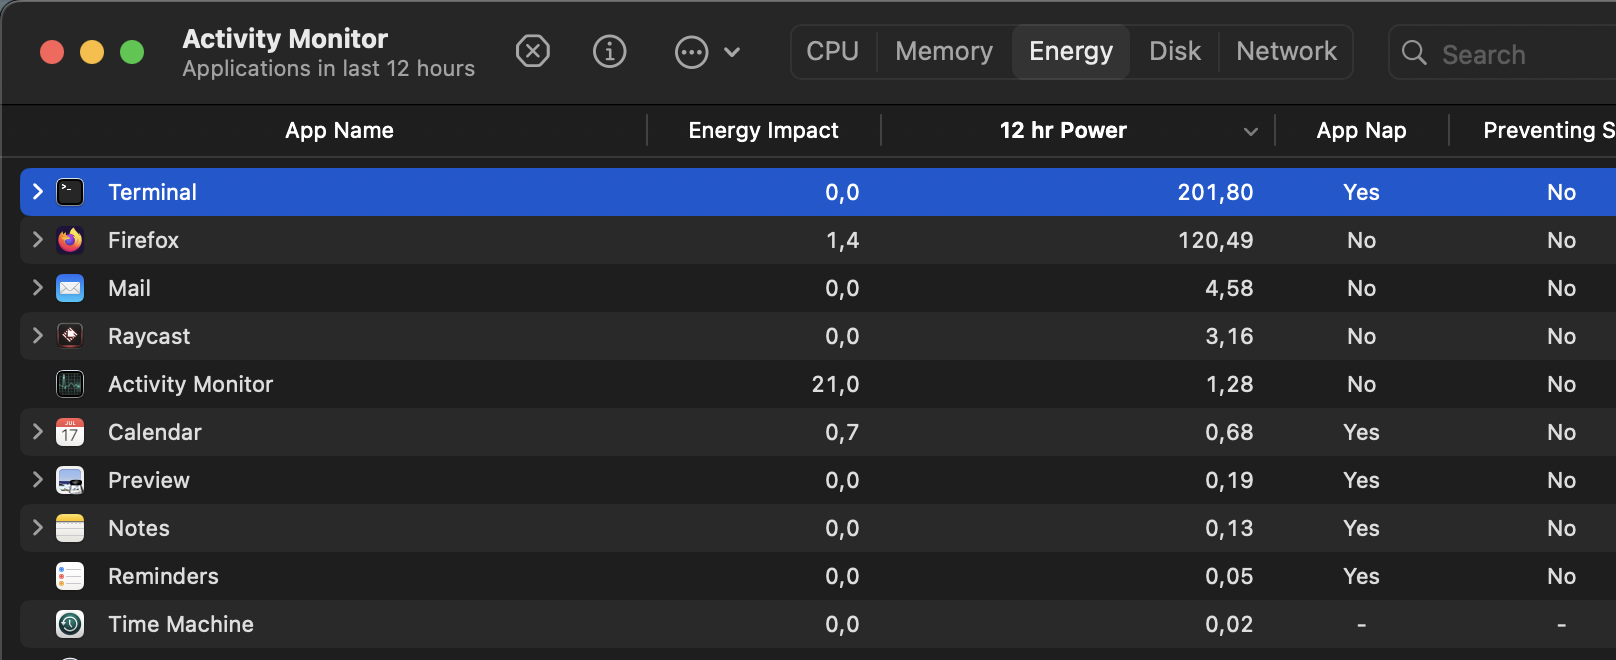Sort by Energy Impact column header
Image resolution: width=1616 pixels, height=660 pixels.
(764, 130)
